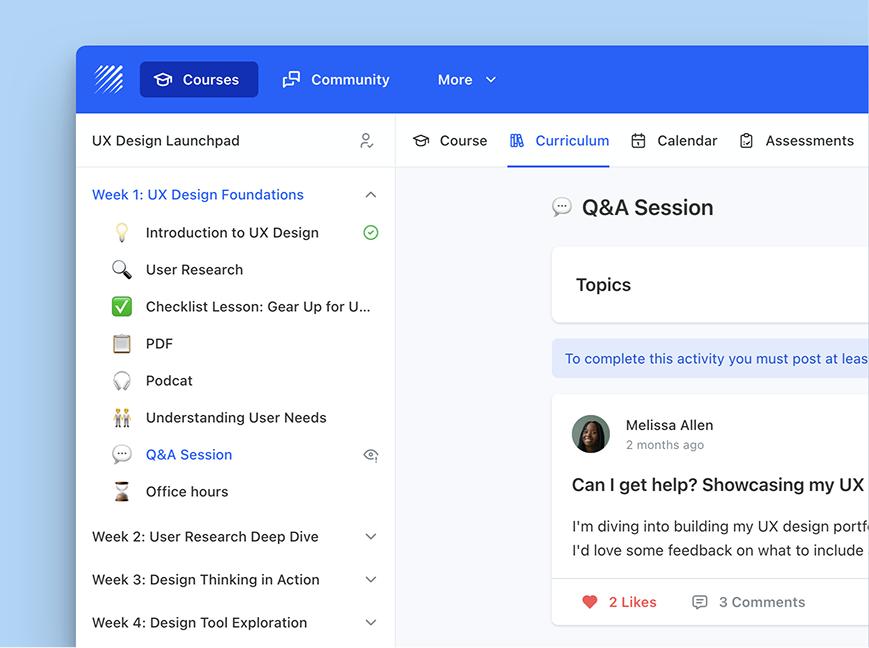869x648 pixels.
Task: Open the 3 Comments on Melissa Allen's post
Action: click(x=748, y=601)
